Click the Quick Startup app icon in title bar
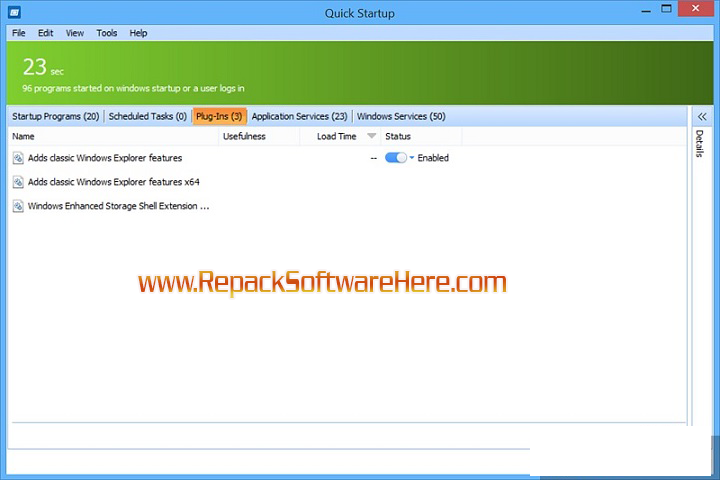The height and width of the screenshot is (480, 720). (x=14, y=12)
